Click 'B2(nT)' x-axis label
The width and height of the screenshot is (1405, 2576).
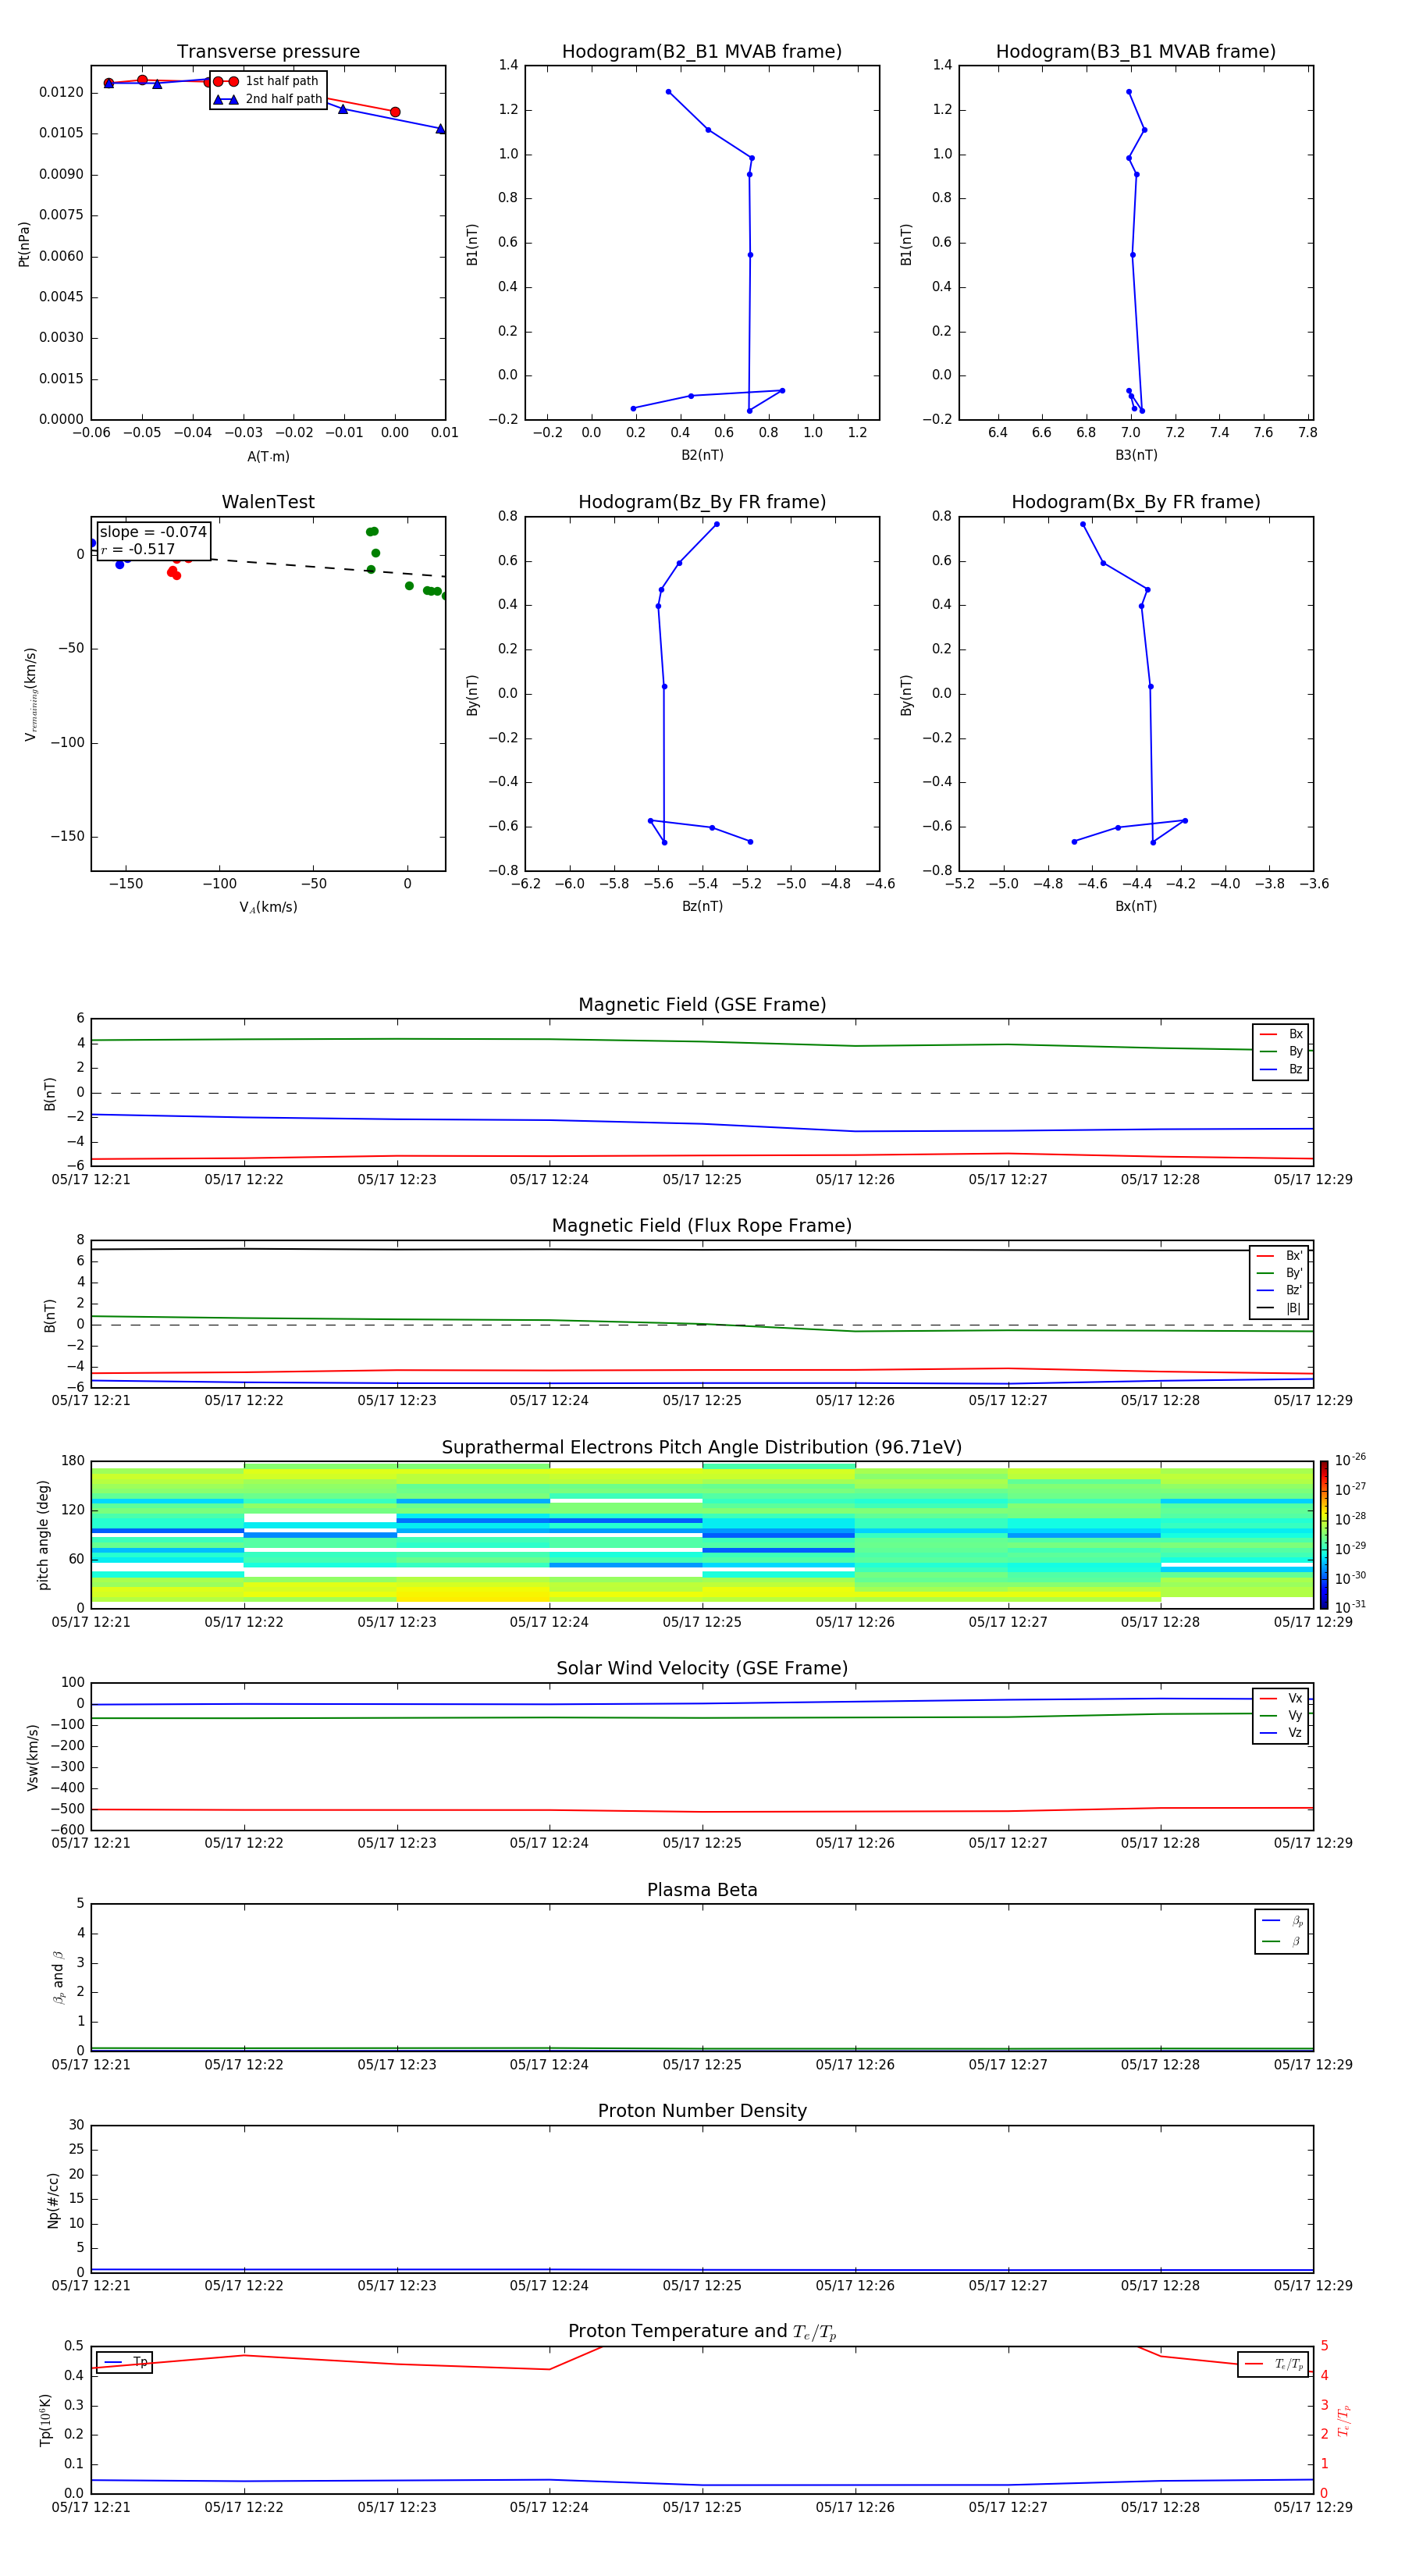pyautogui.click(x=702, y=455)
